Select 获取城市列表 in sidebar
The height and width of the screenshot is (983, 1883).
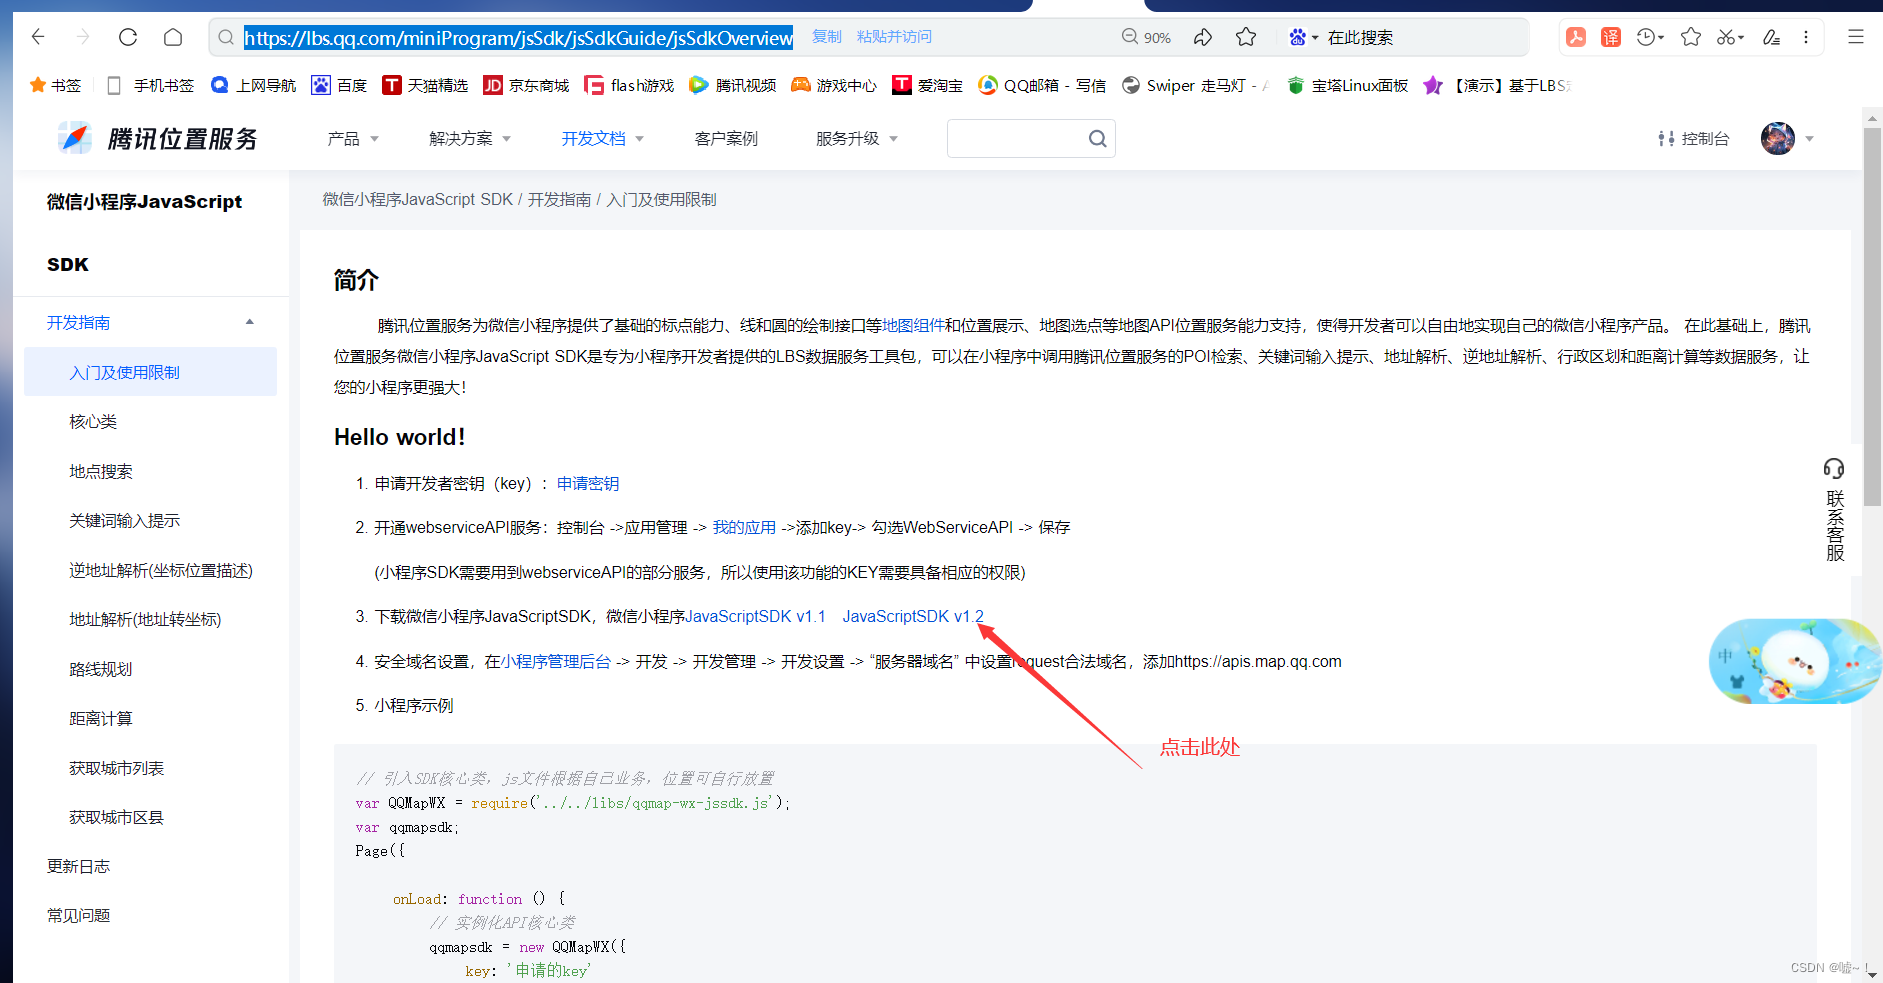pos(117,768)
